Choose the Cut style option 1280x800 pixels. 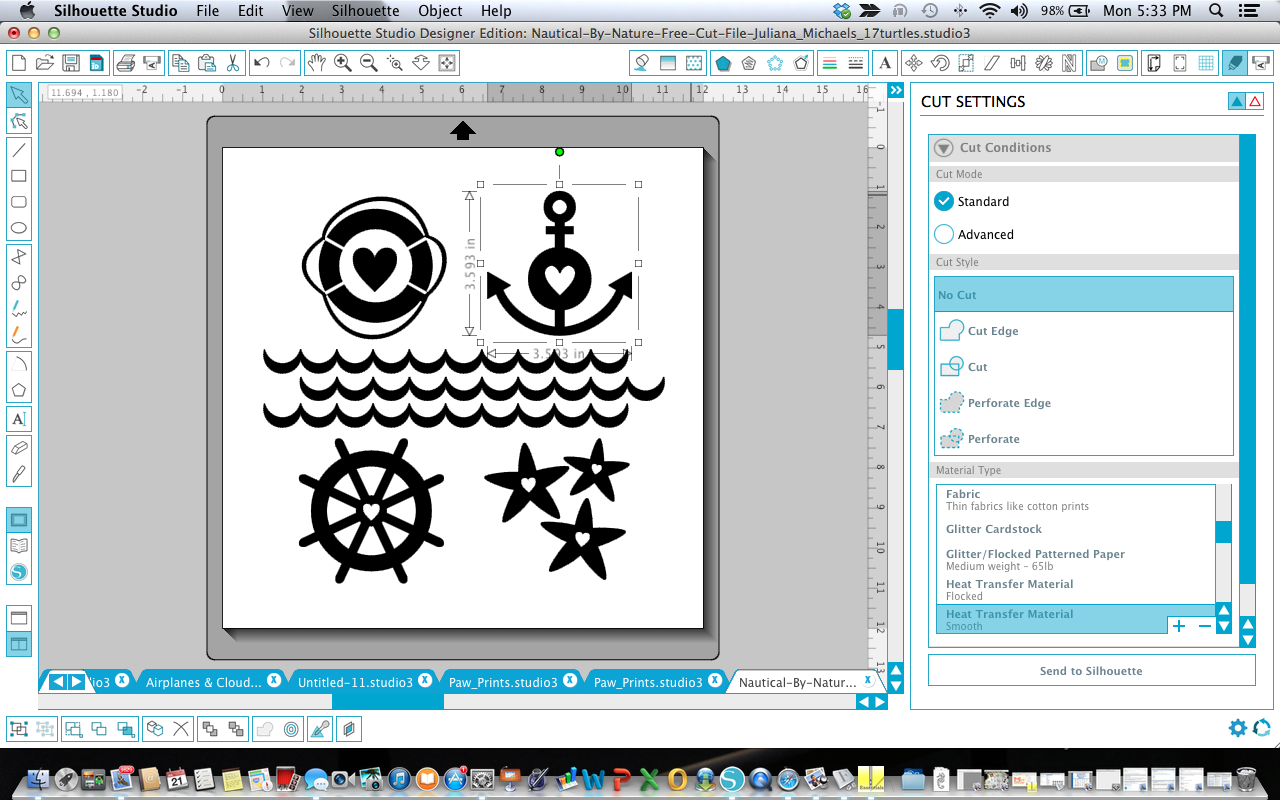click(1083, 367)
